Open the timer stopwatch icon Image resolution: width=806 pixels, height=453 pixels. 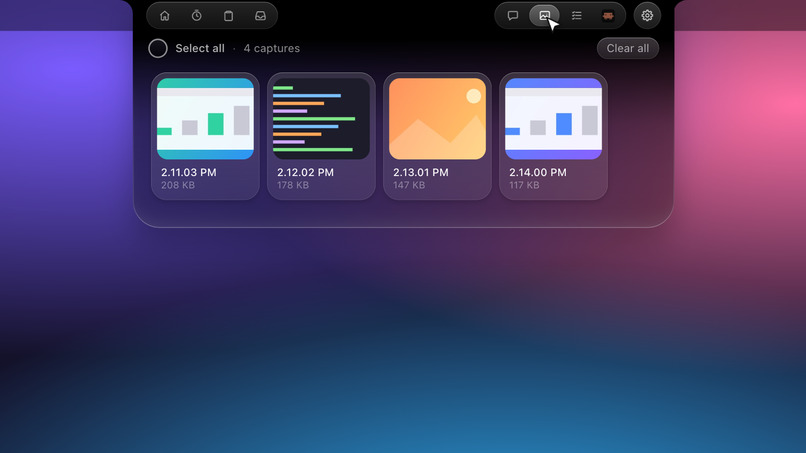pos(196,15)
